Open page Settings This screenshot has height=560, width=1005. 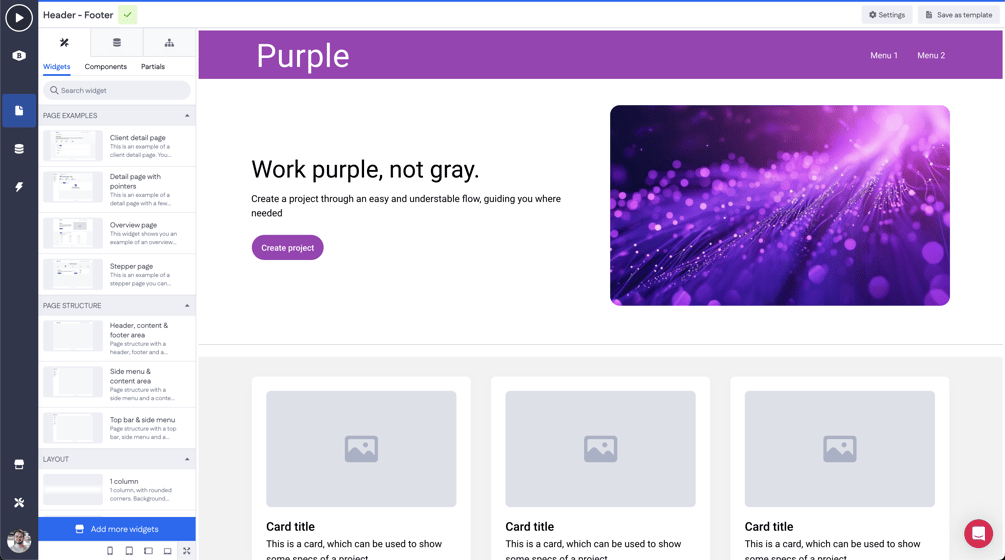click(x=886, y=15)
